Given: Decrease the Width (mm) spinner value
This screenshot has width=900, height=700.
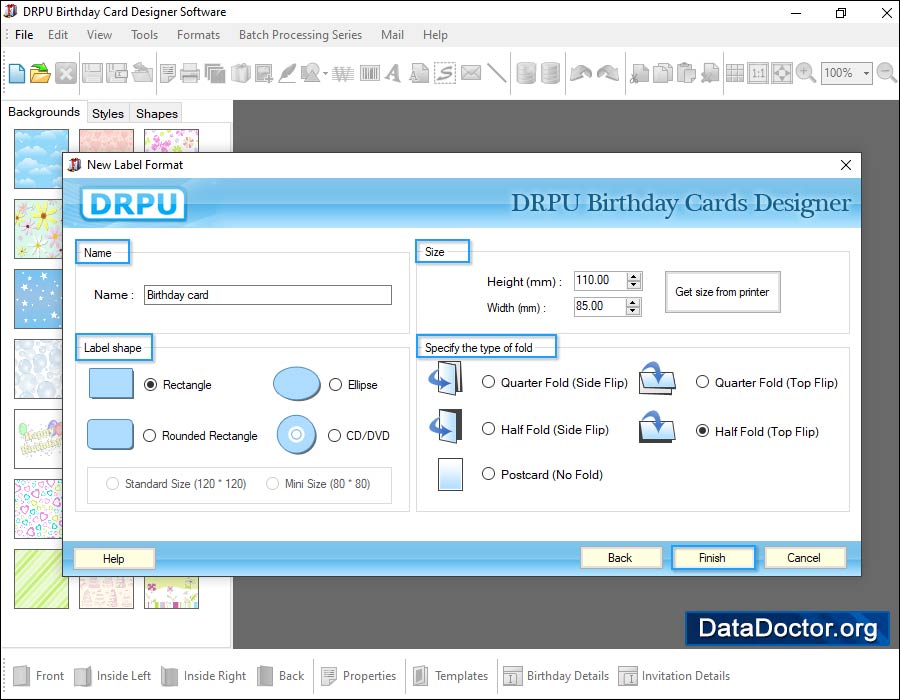Looking at the screenshot, I should (633, 310).
